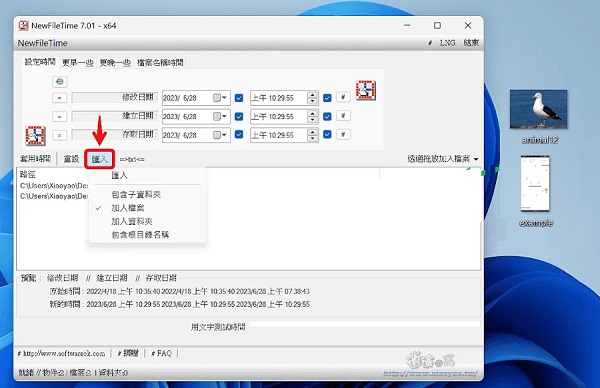Switch to the 更早一些 tab
The width and height of the screenshot is (600, 388).
click(78, 63)
